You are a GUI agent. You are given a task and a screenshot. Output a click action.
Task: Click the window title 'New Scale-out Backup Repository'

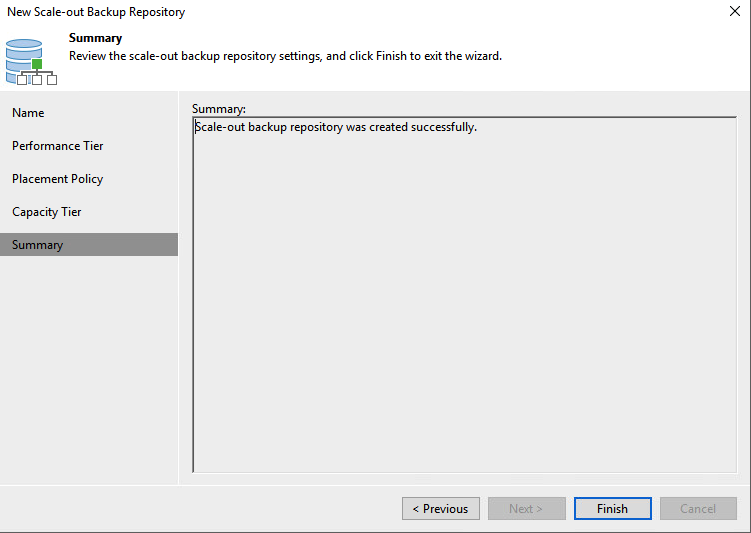point(96,12)
